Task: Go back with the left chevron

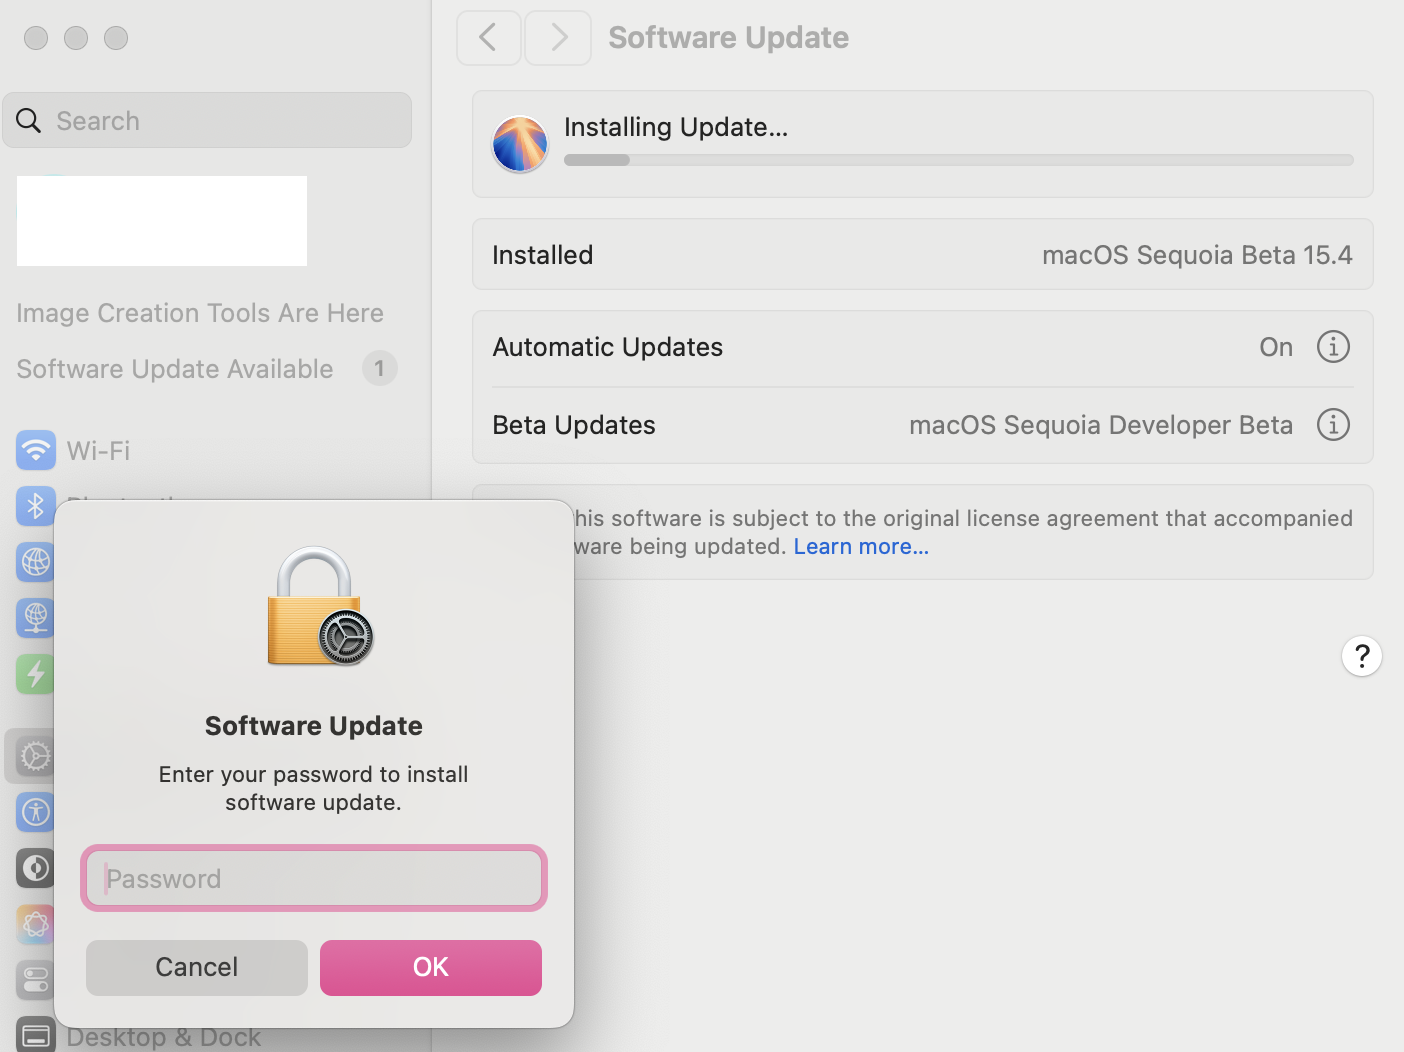Action: click(x=488, y=38)
